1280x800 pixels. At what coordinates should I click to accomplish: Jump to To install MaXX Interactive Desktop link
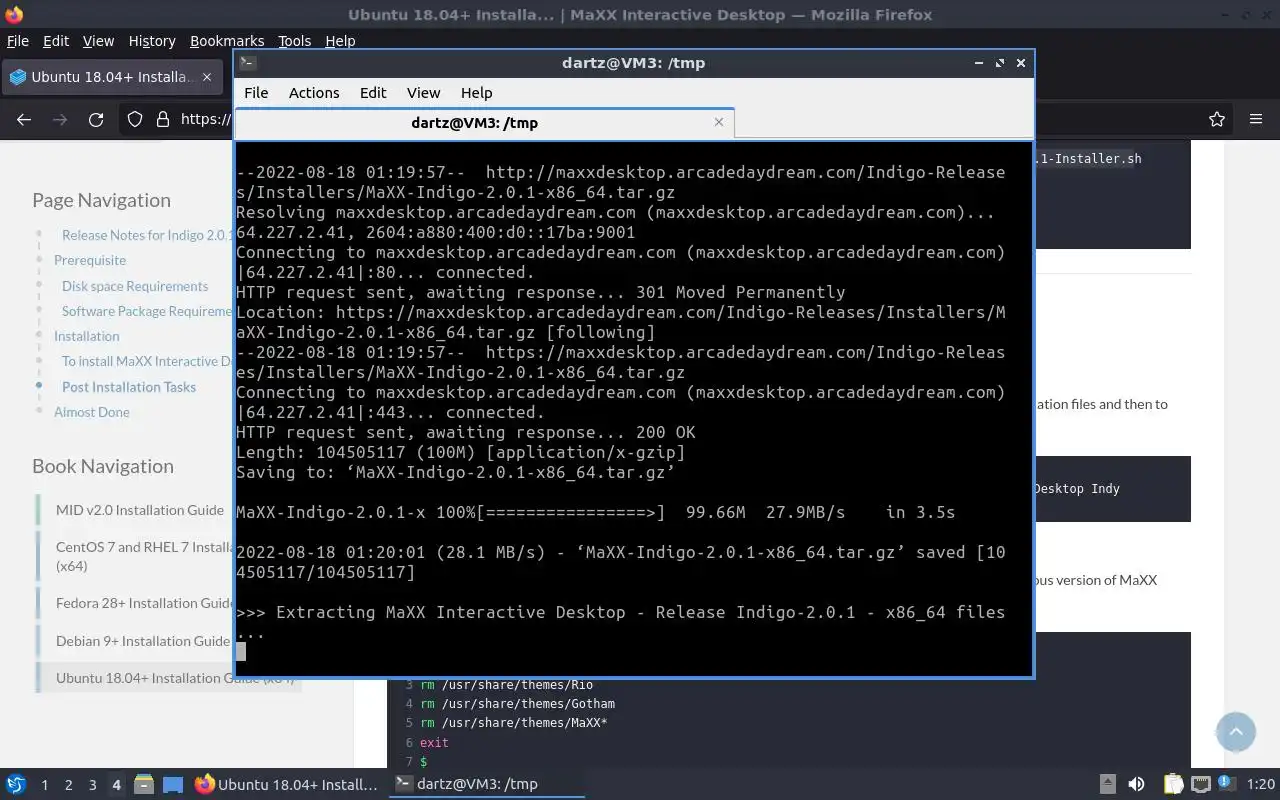click(x=147, y=361)
